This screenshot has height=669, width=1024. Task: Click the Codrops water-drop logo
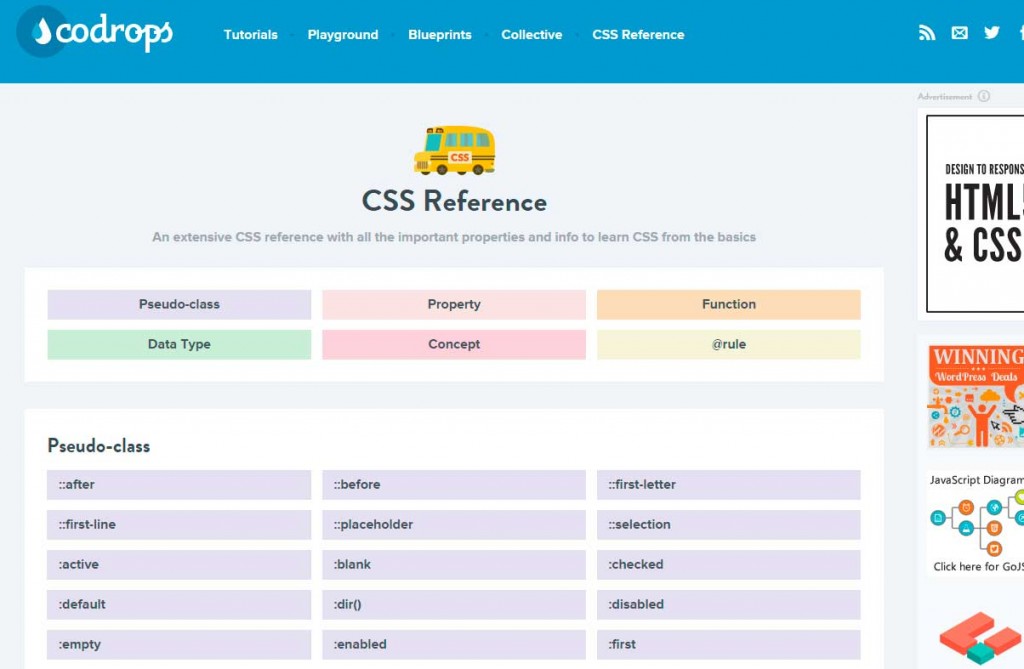(x=41, y=31)
